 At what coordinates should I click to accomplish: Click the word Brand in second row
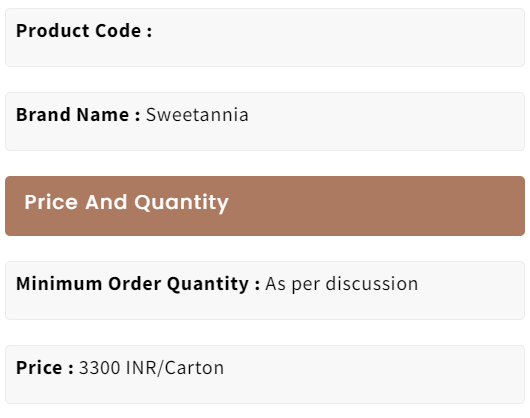pyautogui.click(x=43, y=115)
